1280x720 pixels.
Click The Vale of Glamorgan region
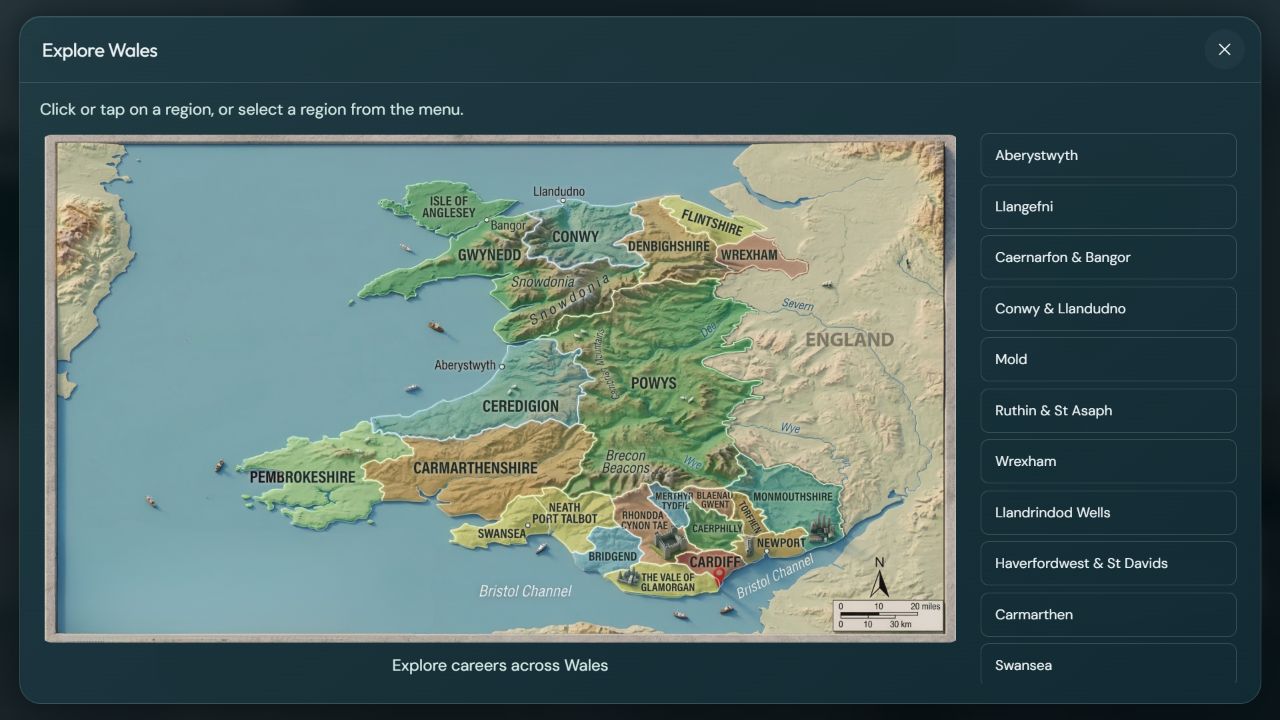click(668, 582)
